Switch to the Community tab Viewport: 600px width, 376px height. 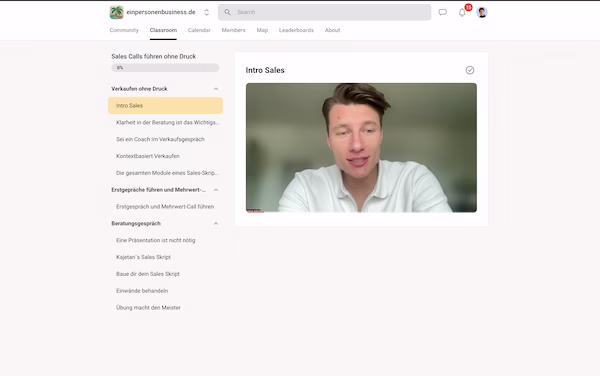click(x=124, y=30)
